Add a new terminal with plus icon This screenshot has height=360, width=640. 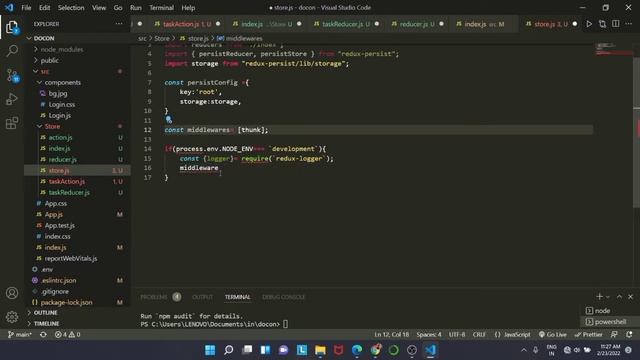point(599,296)
